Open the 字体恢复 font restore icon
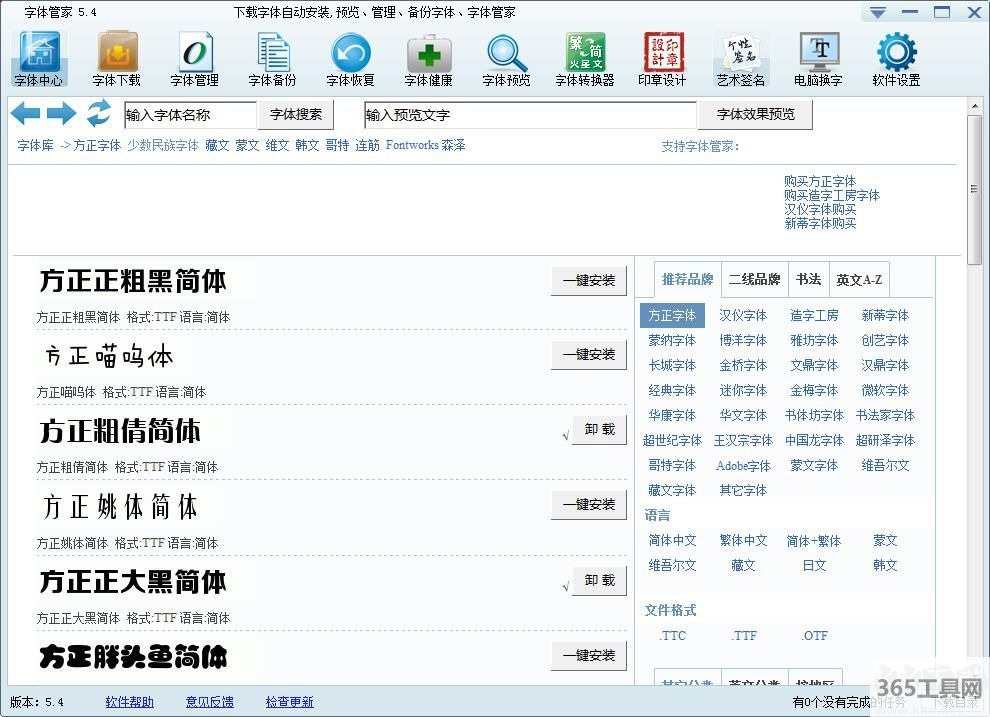The width and height of the screenshot is (990, 717). 350,52
